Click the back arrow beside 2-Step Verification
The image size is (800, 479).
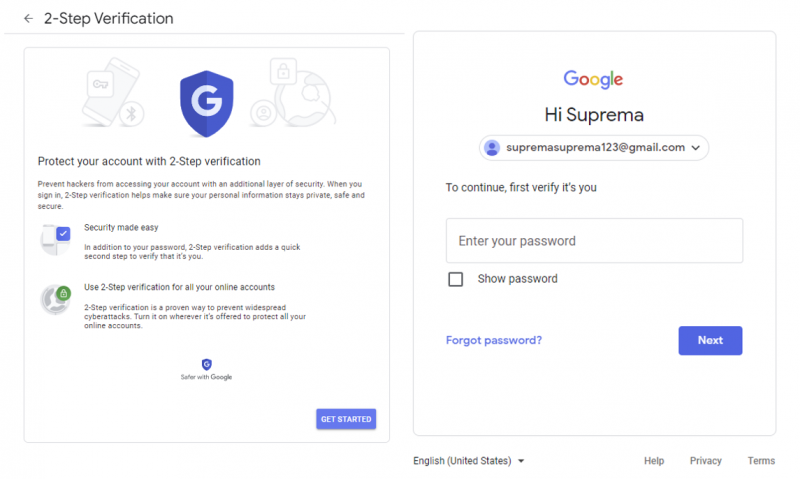click(x=27, y=19)
